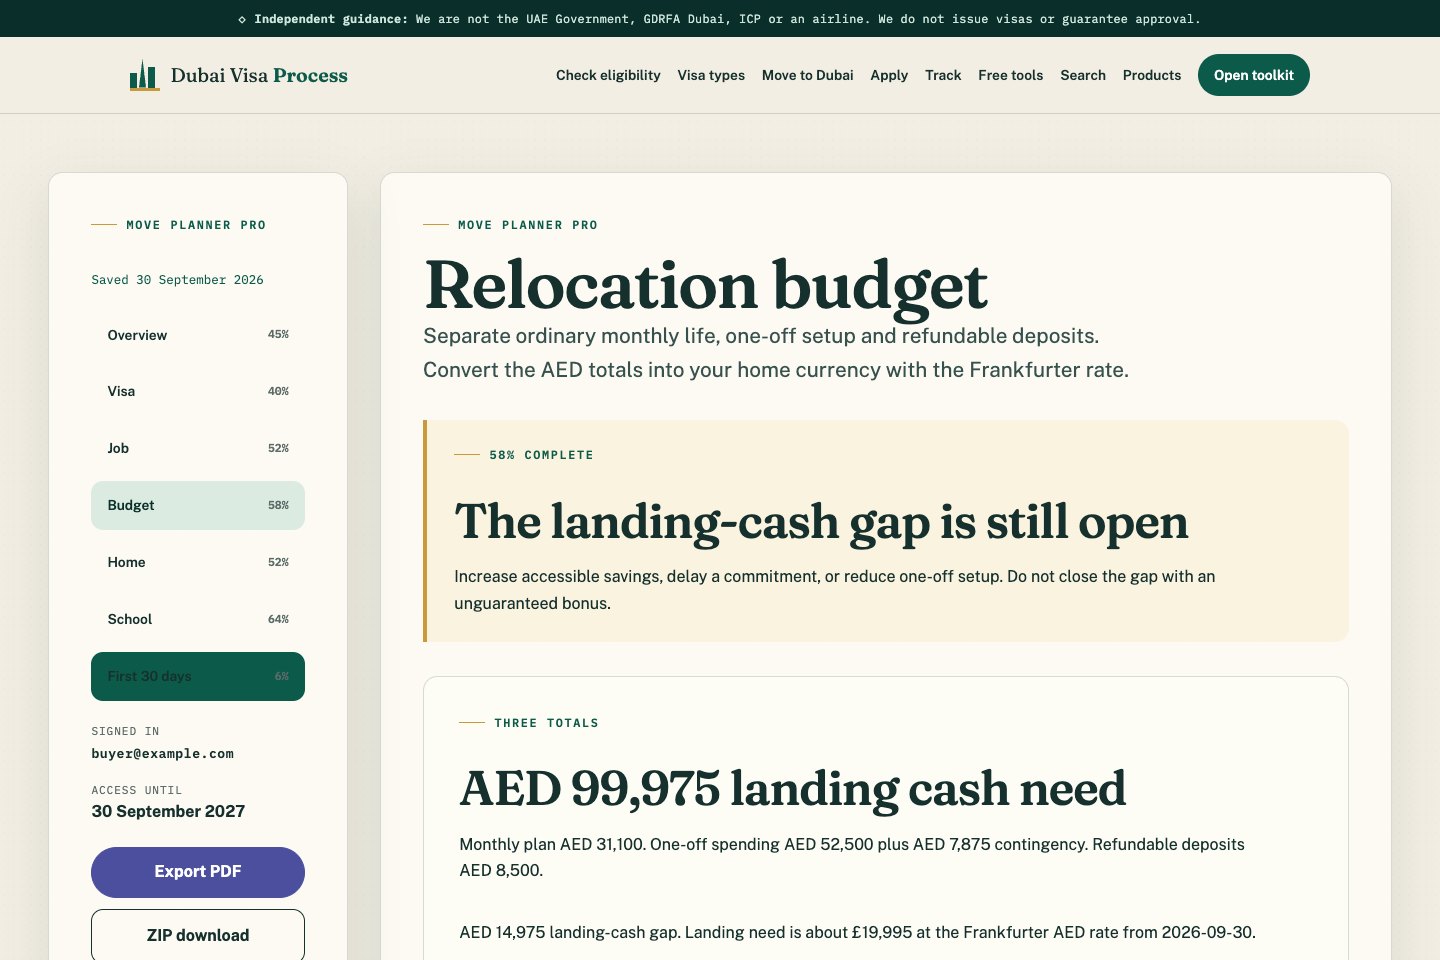Select Apply in the navigation bar
The image size is (1440, 960).
889,75
